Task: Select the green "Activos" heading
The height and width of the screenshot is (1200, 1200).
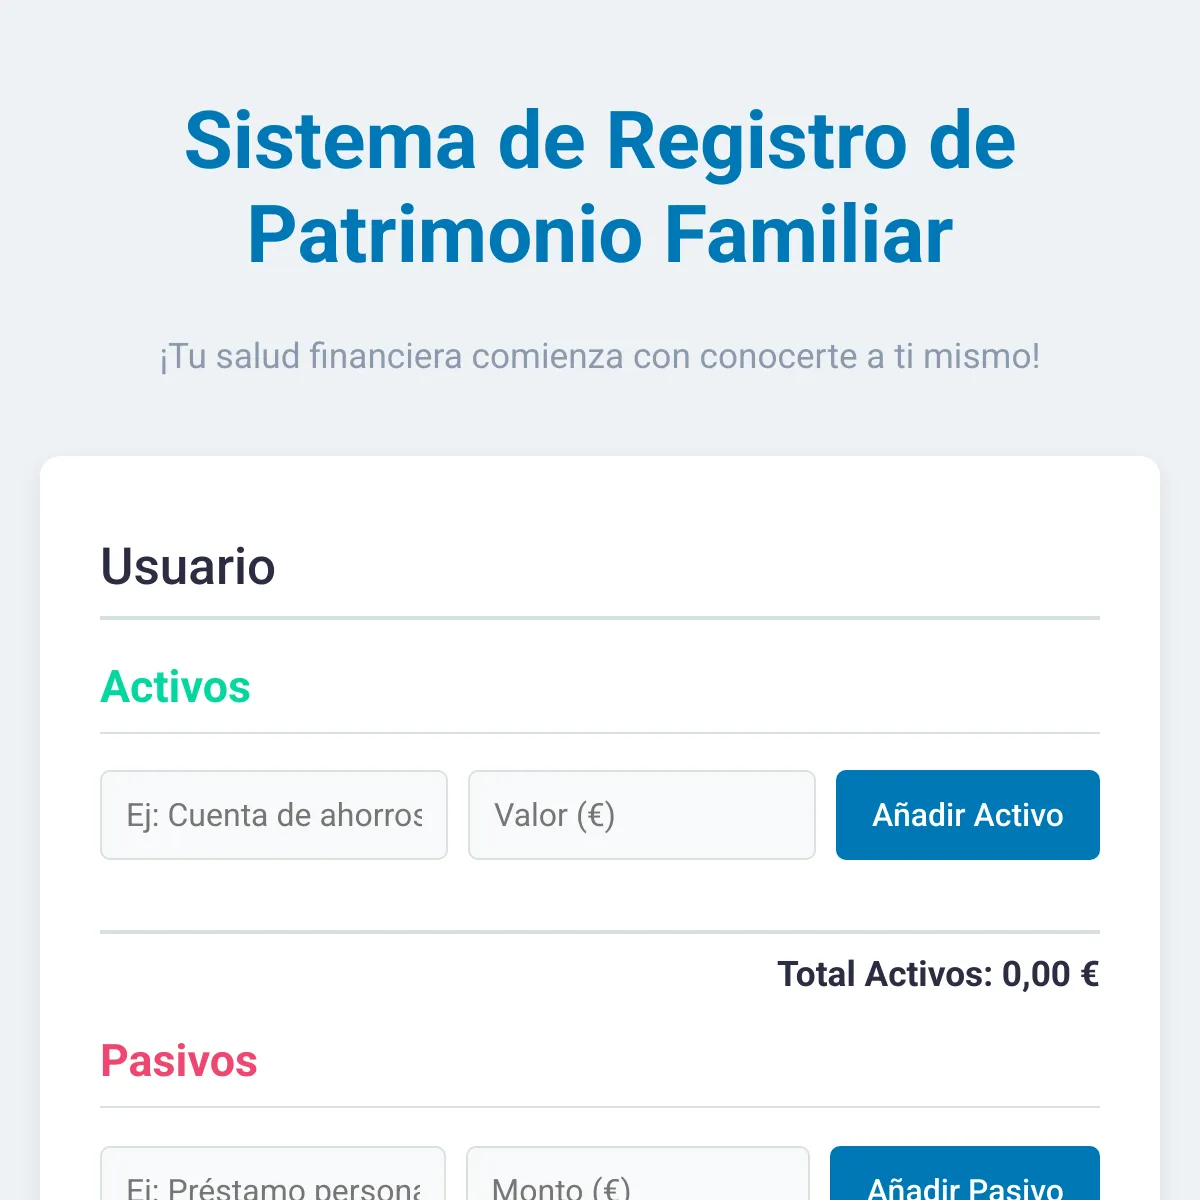Action: coord(176,687)
